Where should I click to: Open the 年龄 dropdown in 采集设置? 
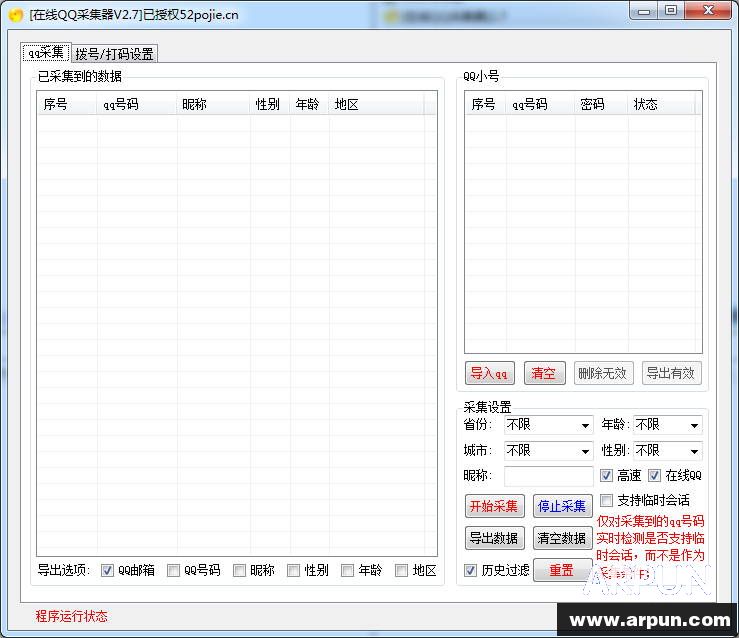[x=667, y=425]
